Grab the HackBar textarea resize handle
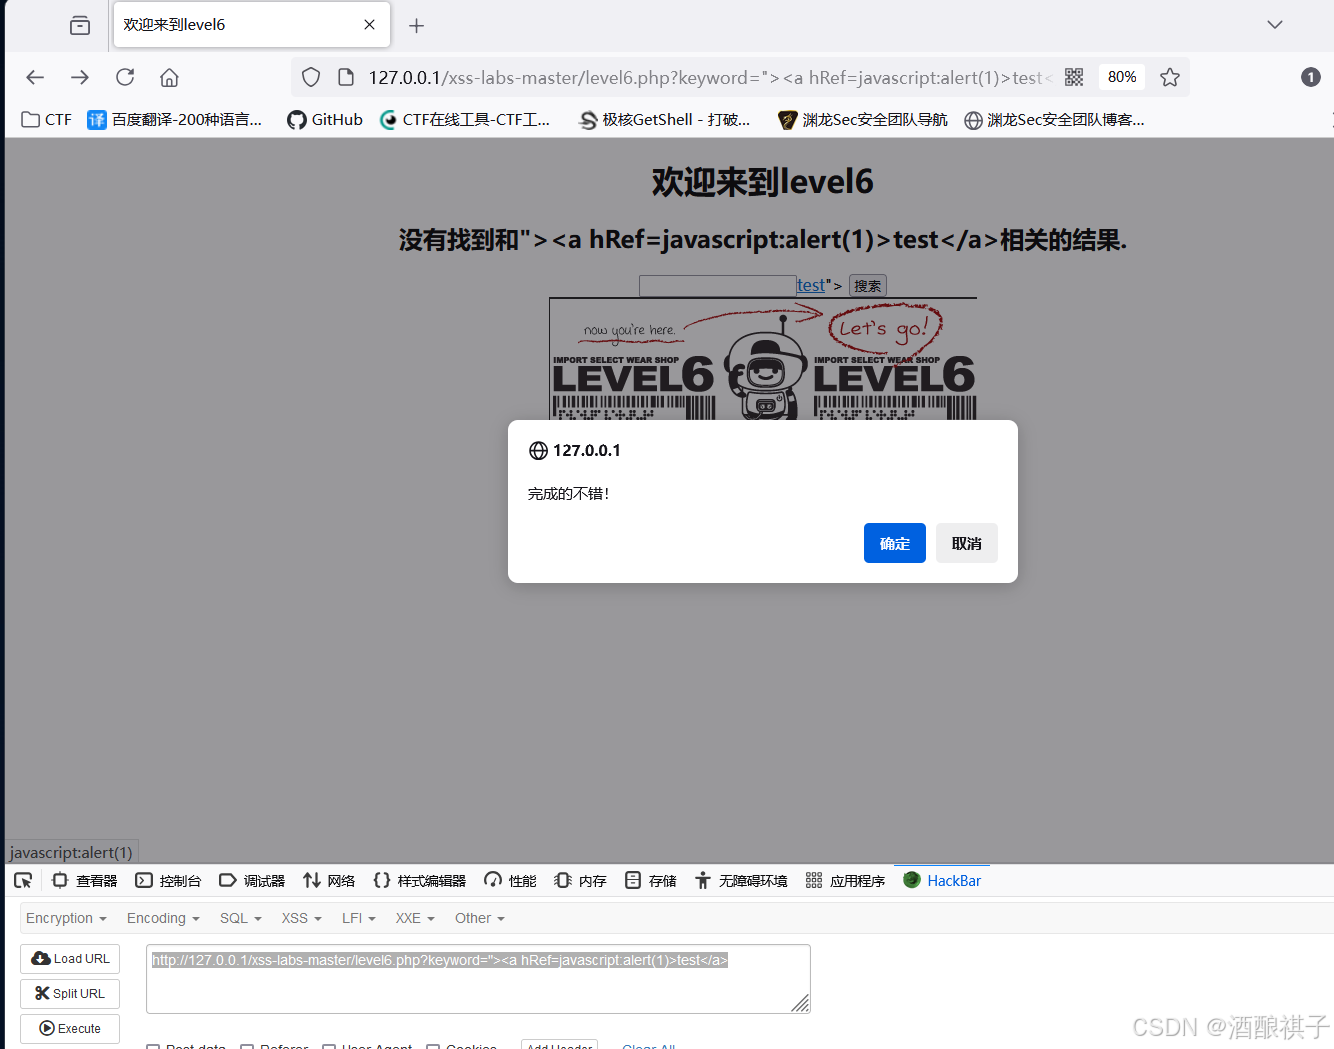The height and width of the screenshot is (1049, 1334). (801, 1004)
